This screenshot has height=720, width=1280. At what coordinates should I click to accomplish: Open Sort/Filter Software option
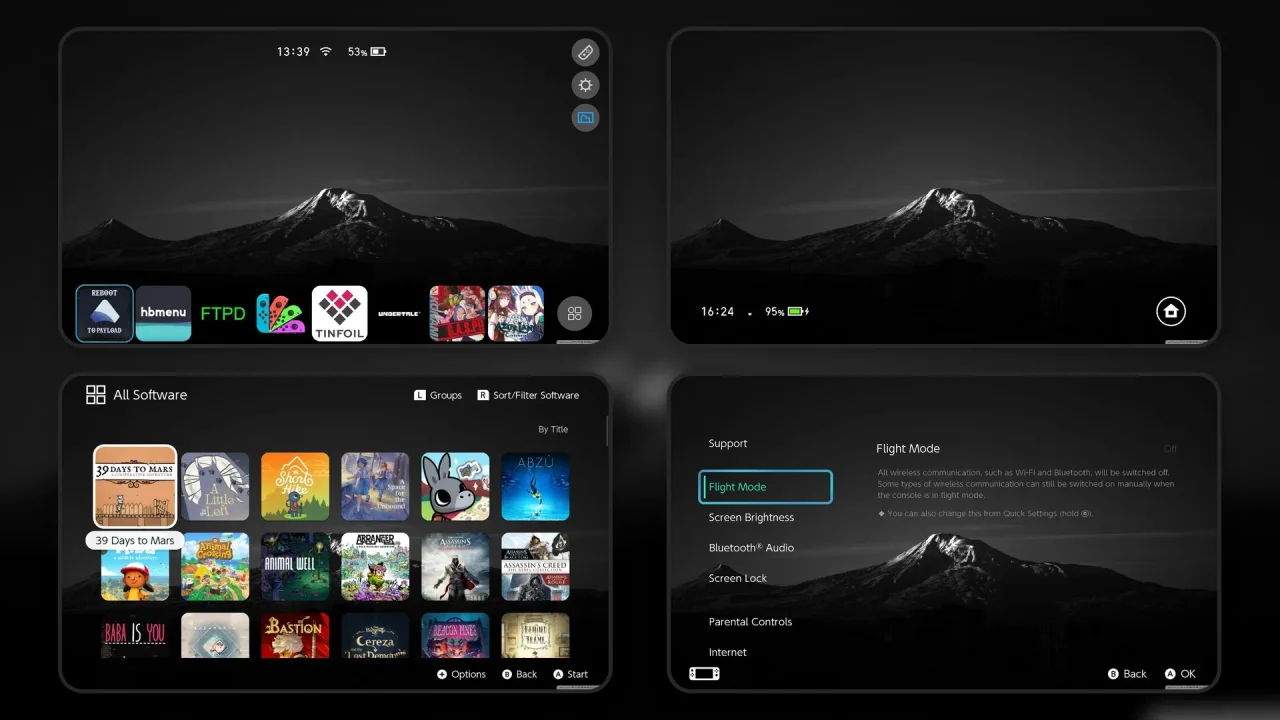[528, 395]
